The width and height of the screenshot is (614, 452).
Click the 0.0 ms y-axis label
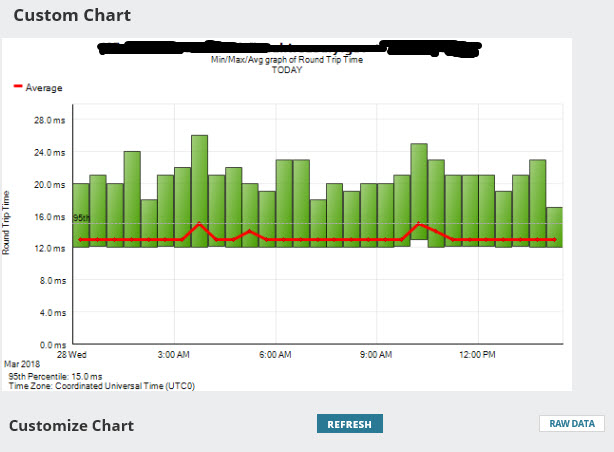pyautogui.click(x=52, y=345)
